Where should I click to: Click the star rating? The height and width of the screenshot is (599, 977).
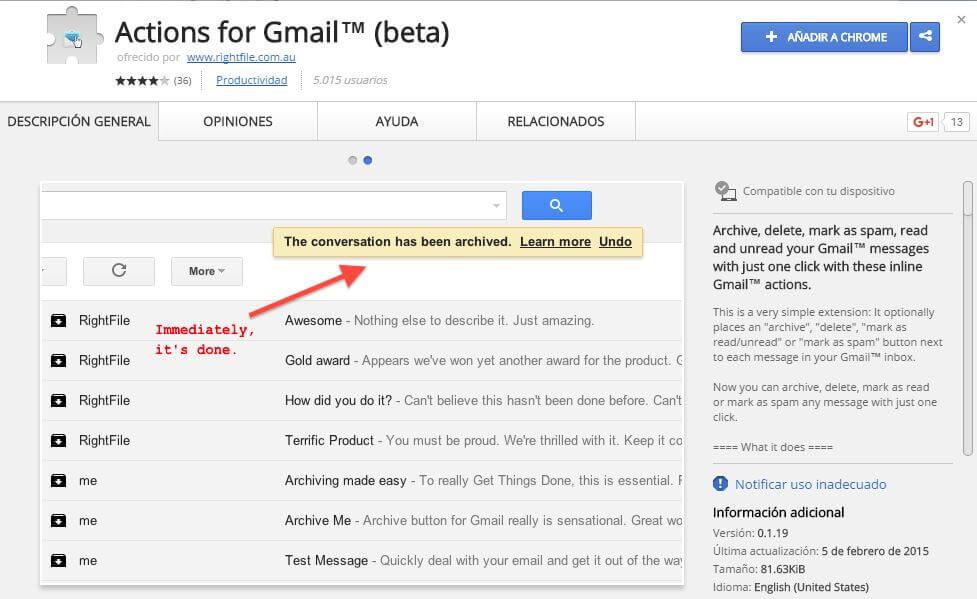tap(142, 80)
